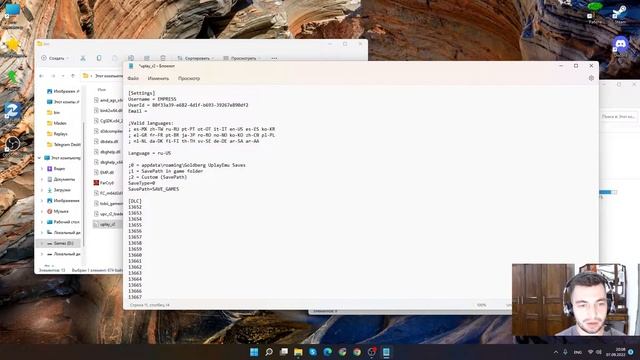This screenshot has height=360, width=640.
Task: Expand the Видео folder node
Action: [x=42, y=169]
